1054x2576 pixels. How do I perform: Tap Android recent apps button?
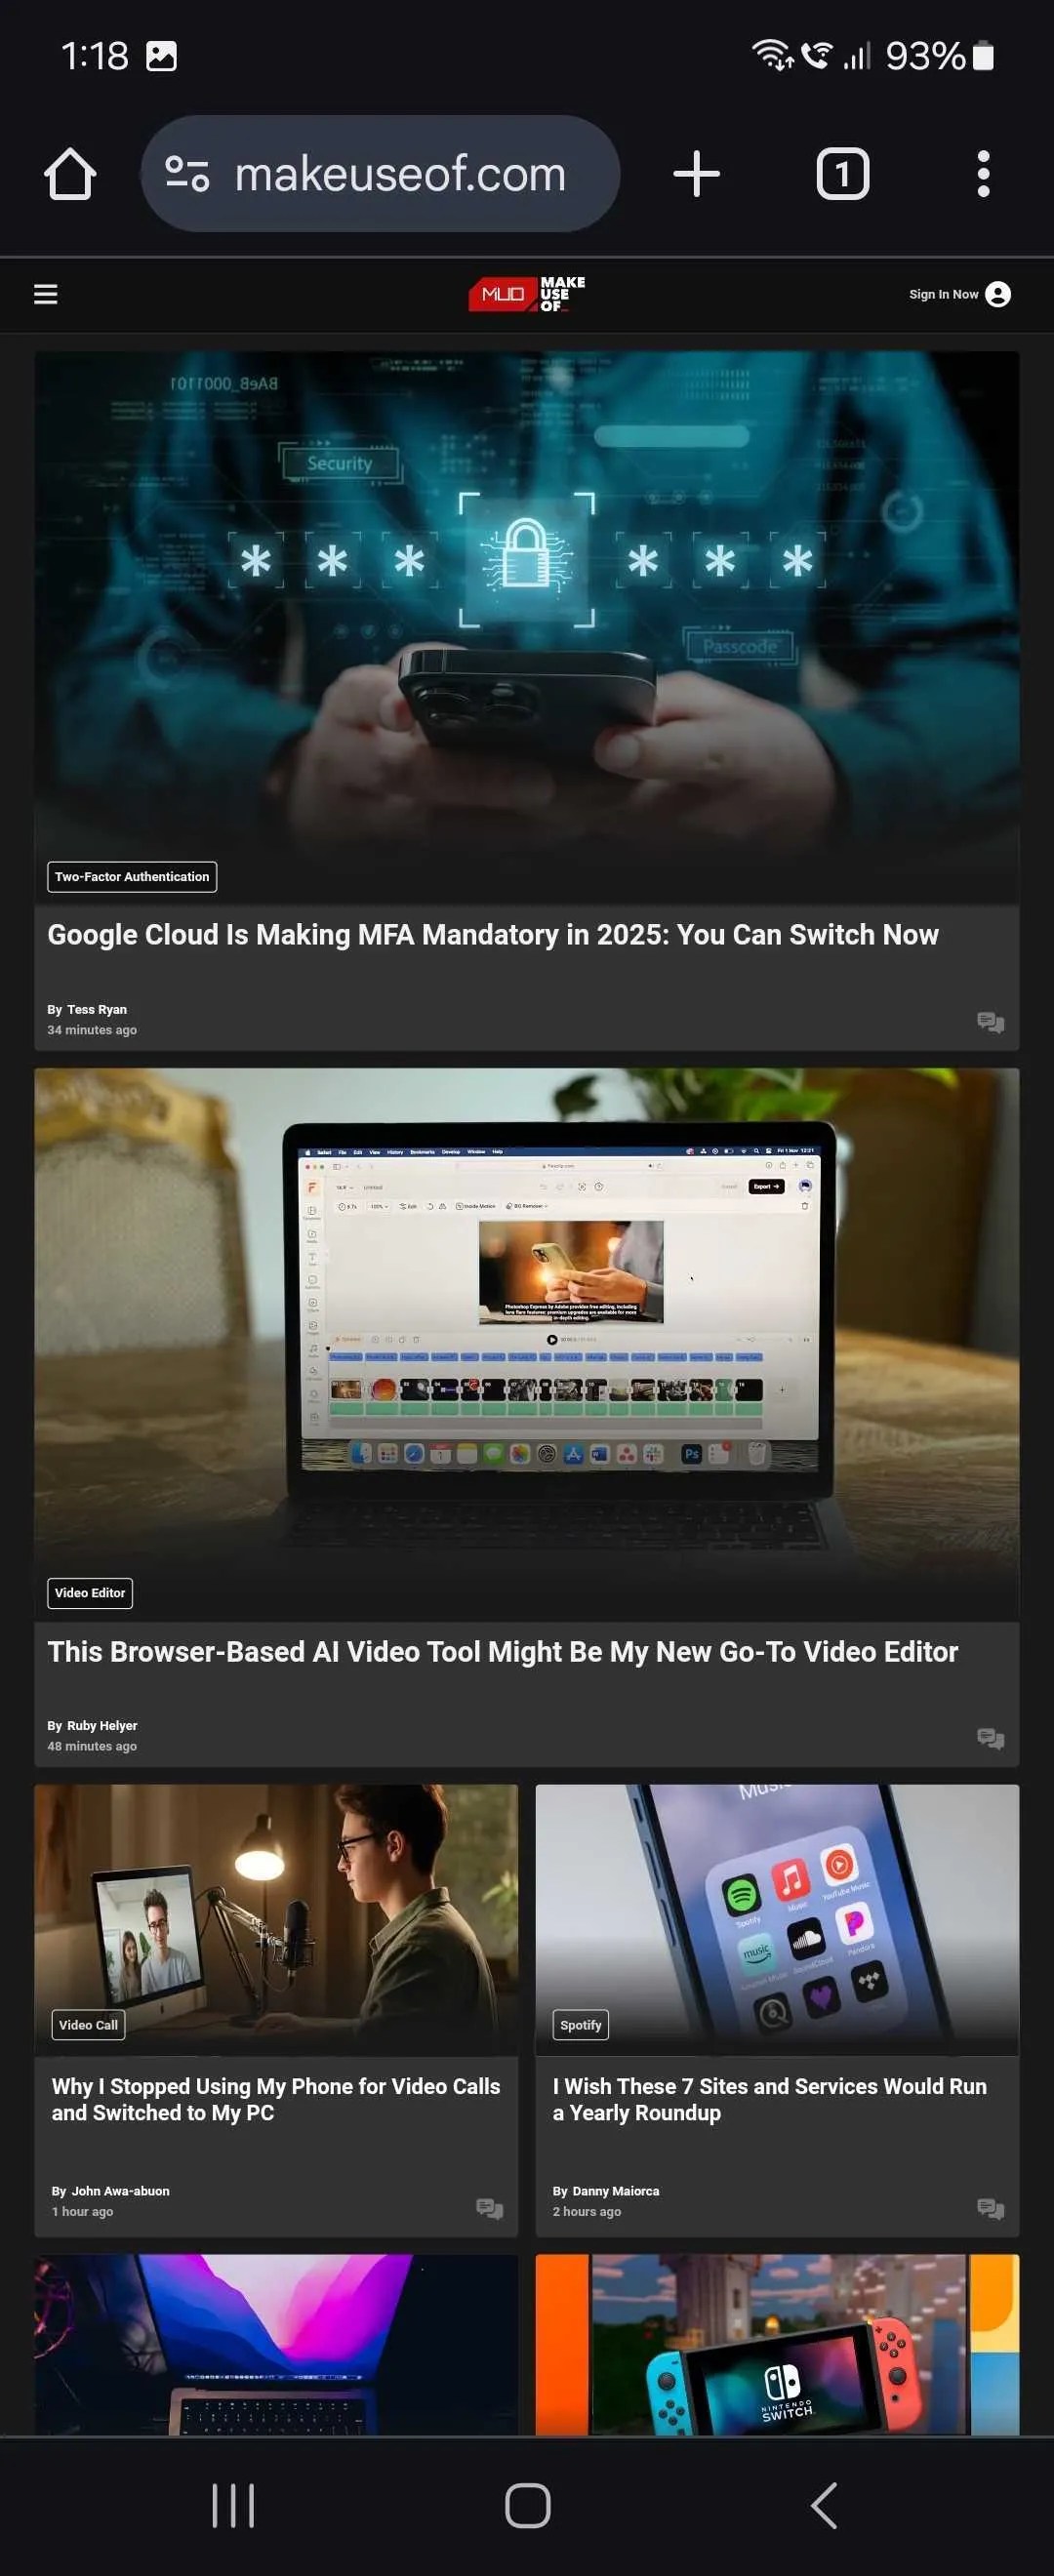233,2505
